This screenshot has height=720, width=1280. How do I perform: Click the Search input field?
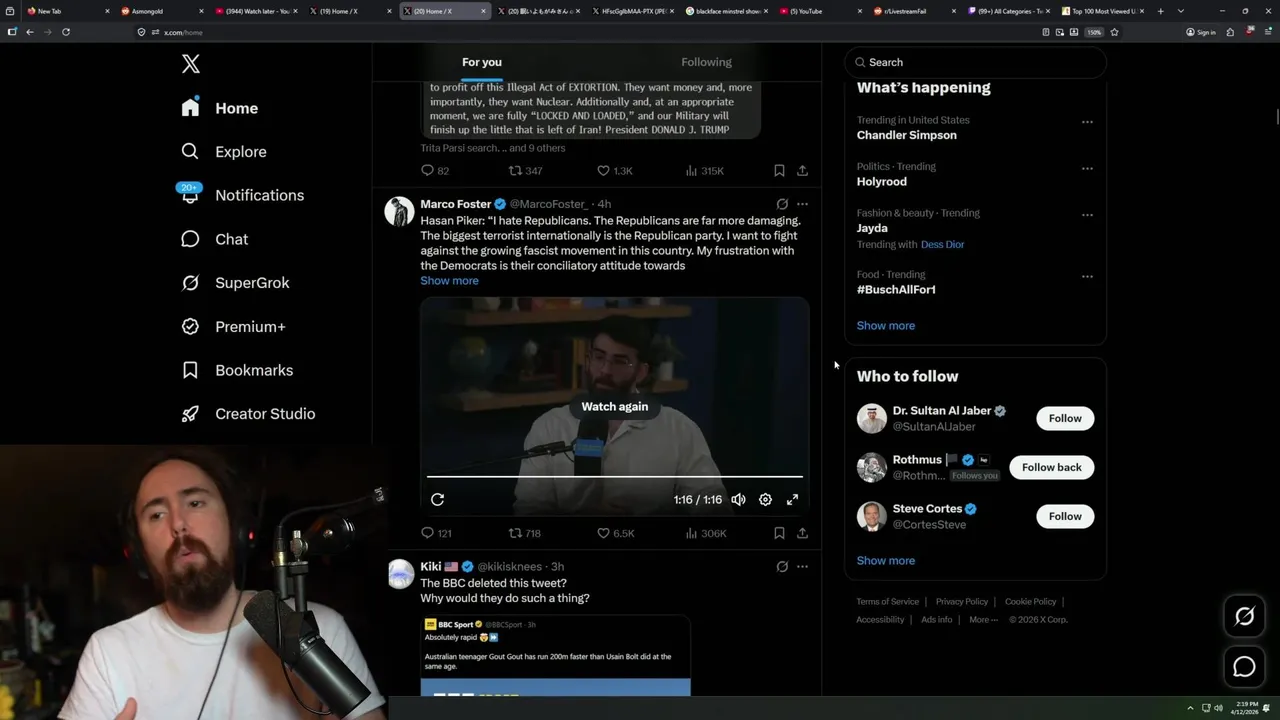tap(975, 62)
